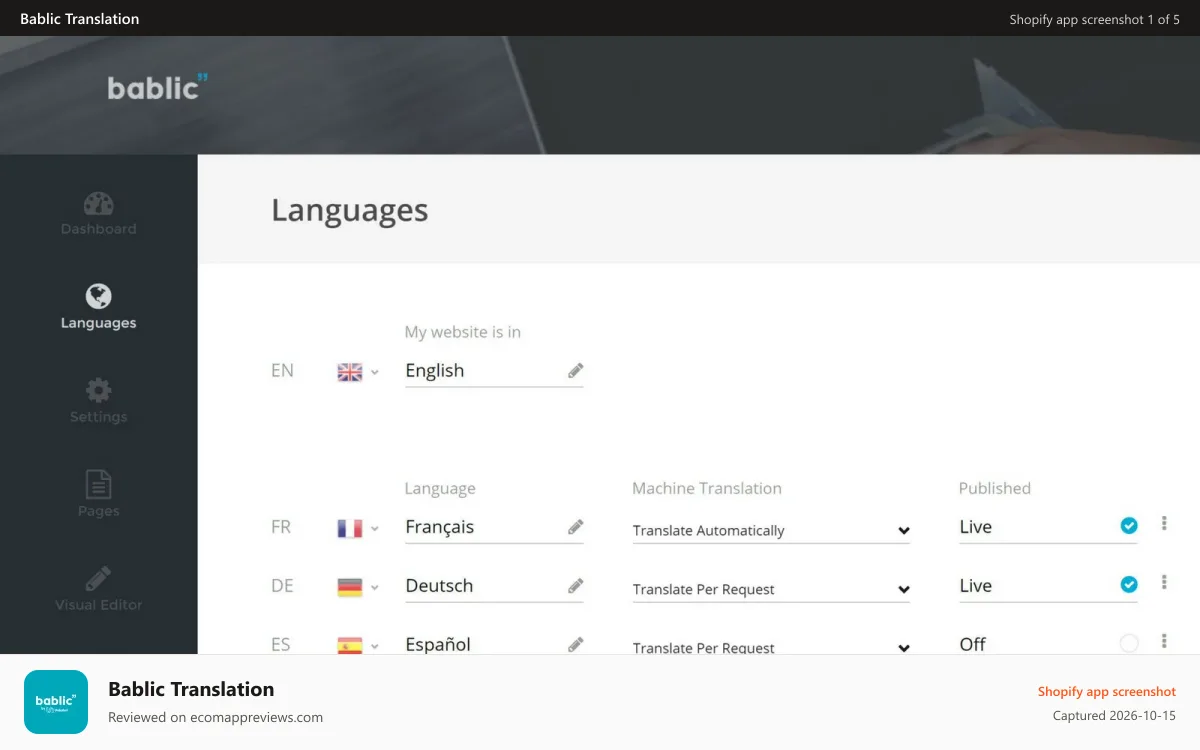This screenshot has width=1200, height=750.
Task: Edit the English language name pencil
Action: pyautogui.click(x=576, y=370)
